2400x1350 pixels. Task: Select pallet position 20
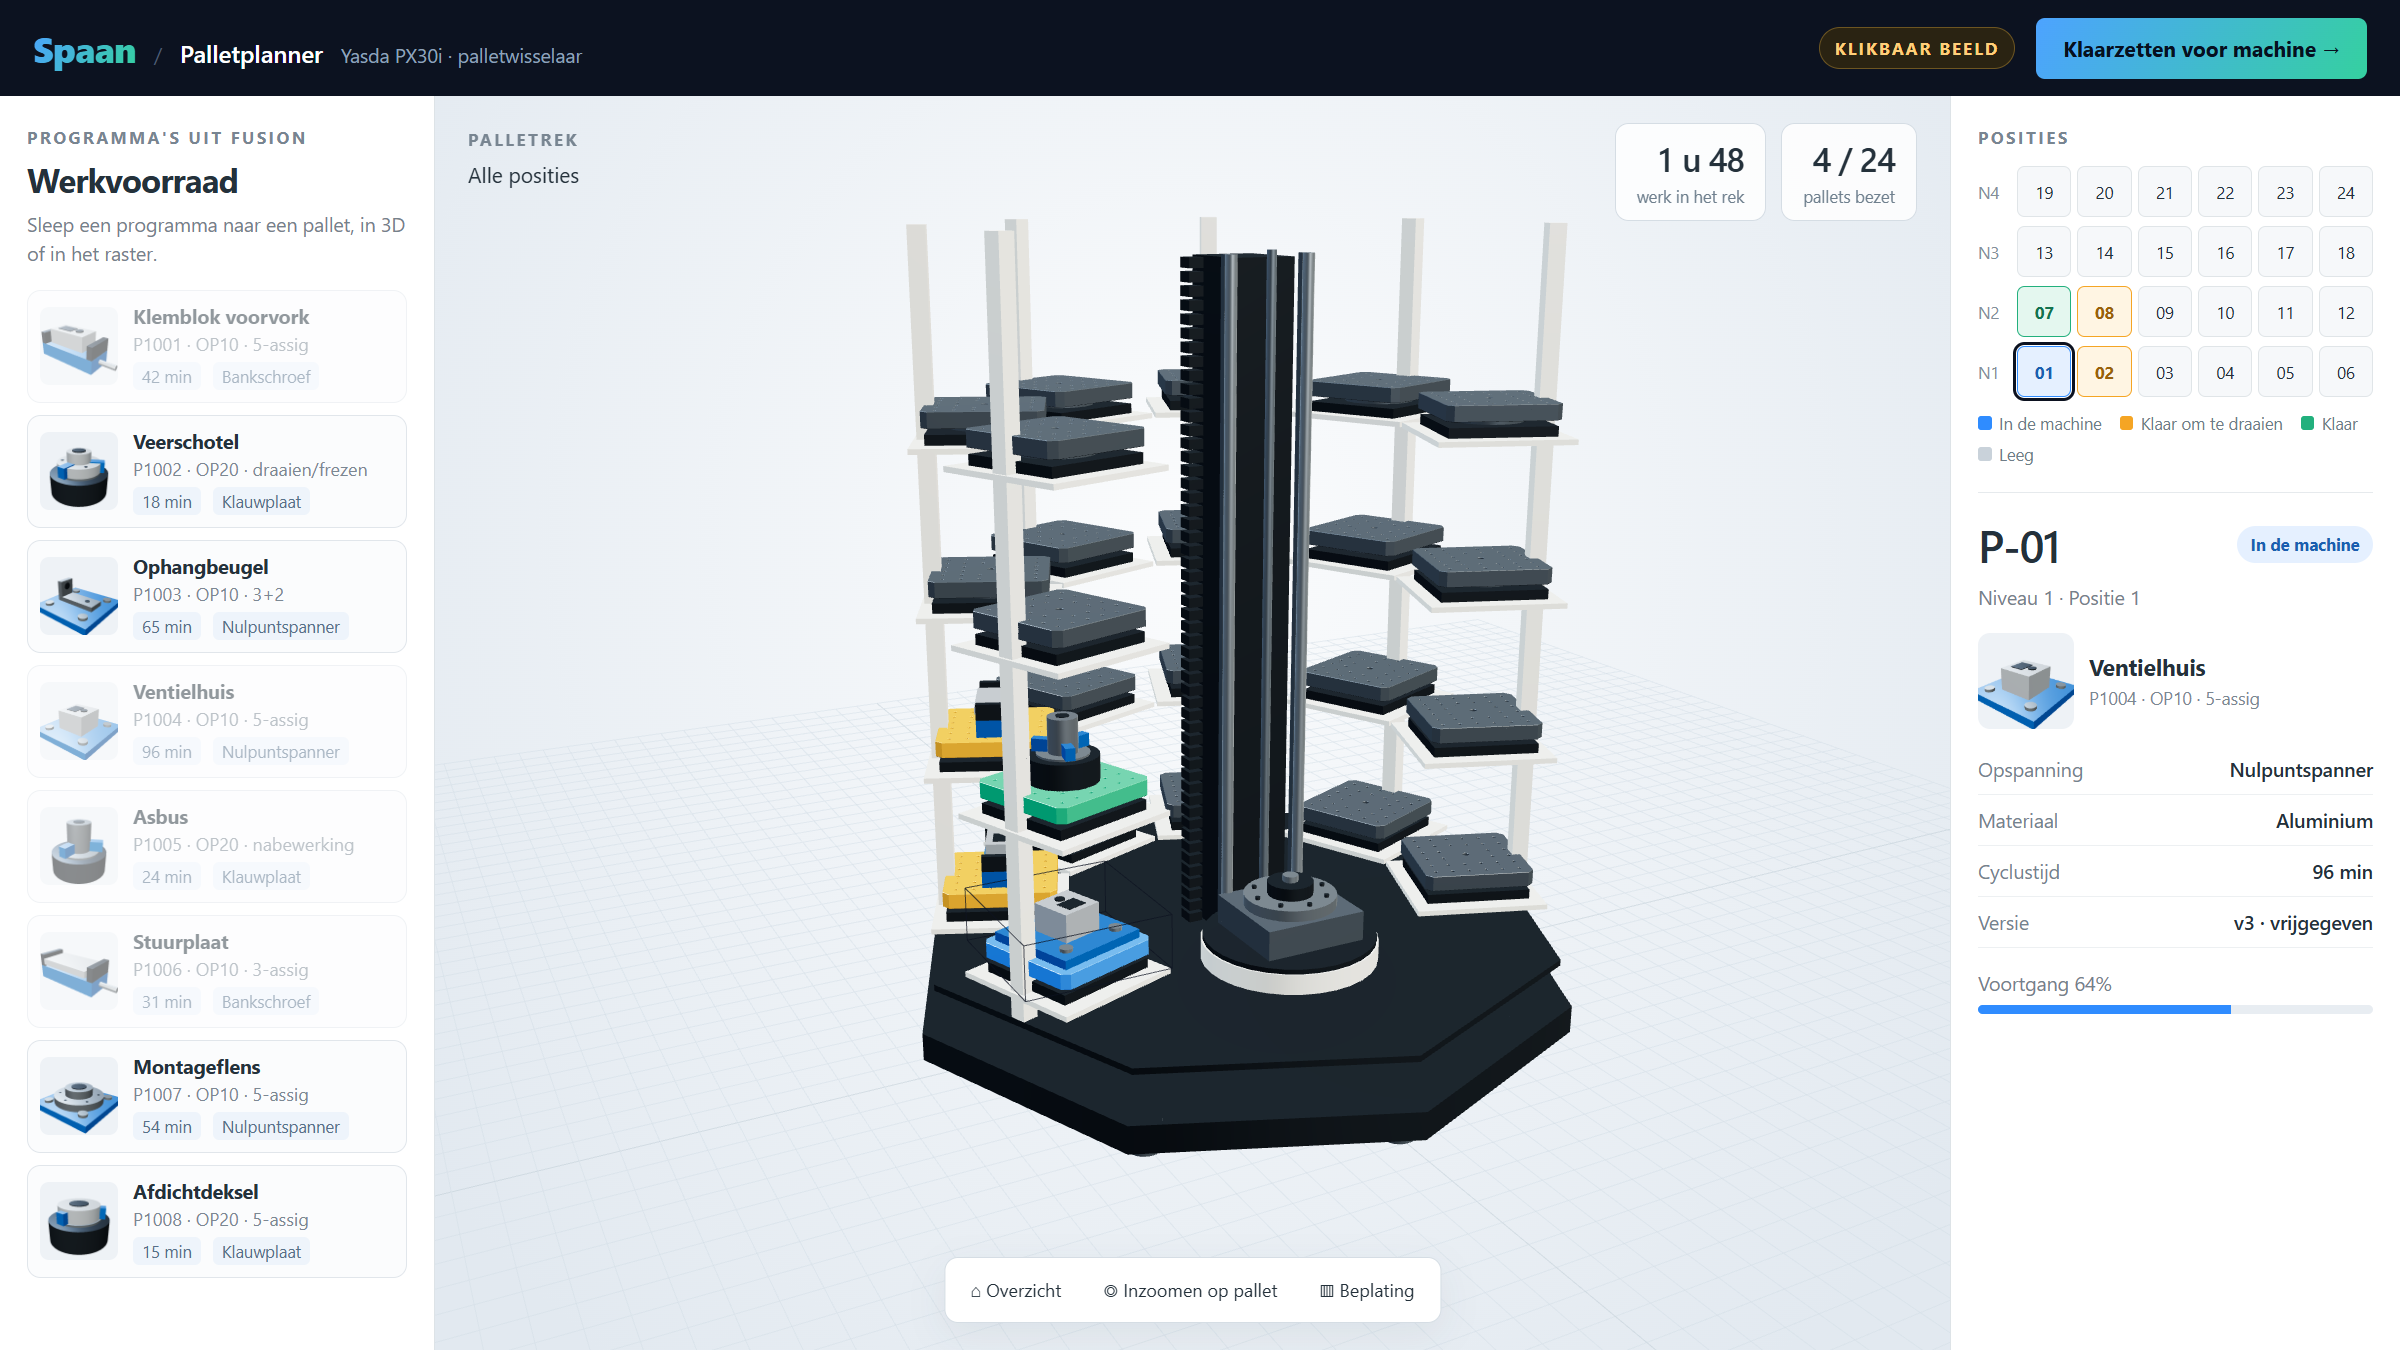click(2104, 192)
